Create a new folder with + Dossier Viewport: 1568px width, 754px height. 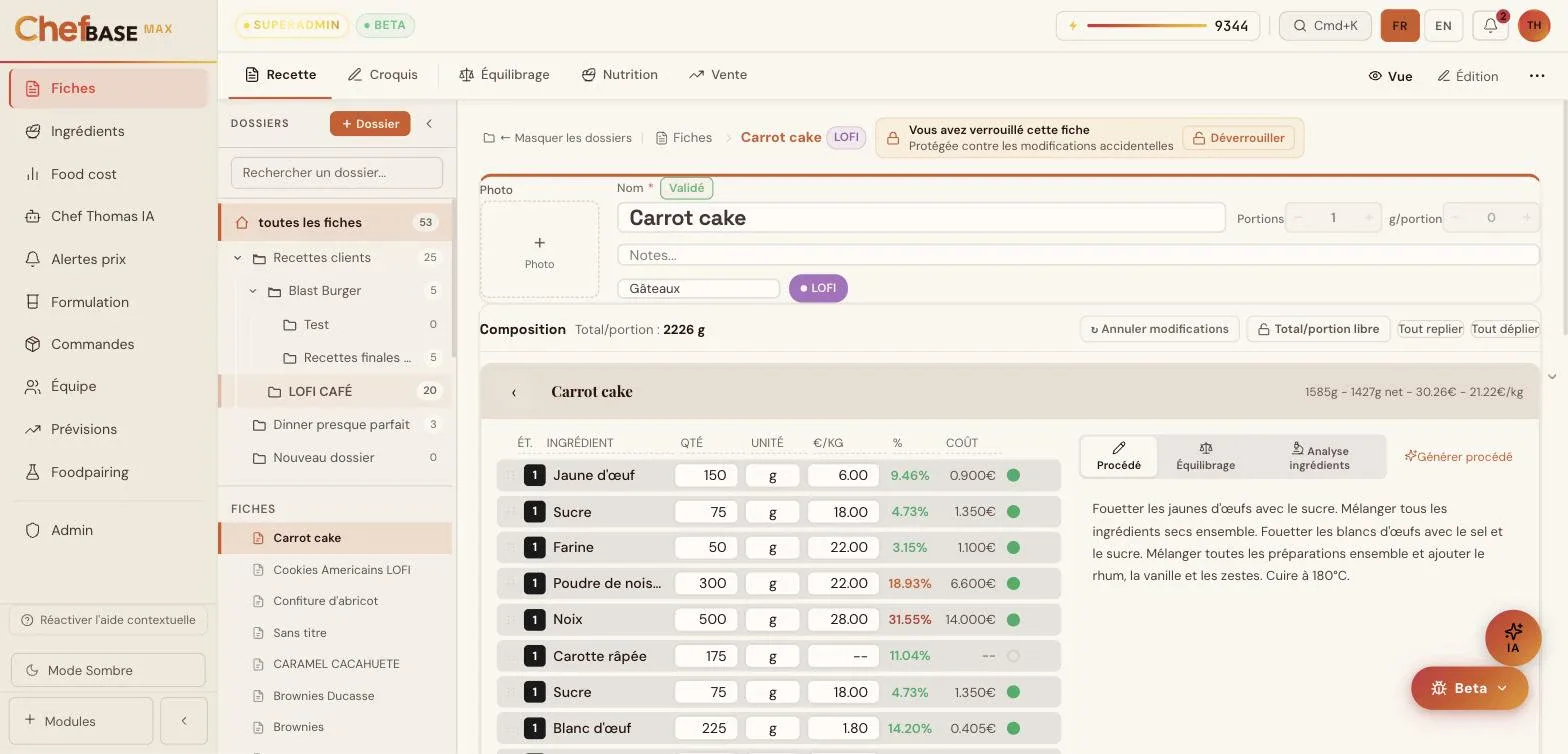pyautogui.click(x=370, y=124)
